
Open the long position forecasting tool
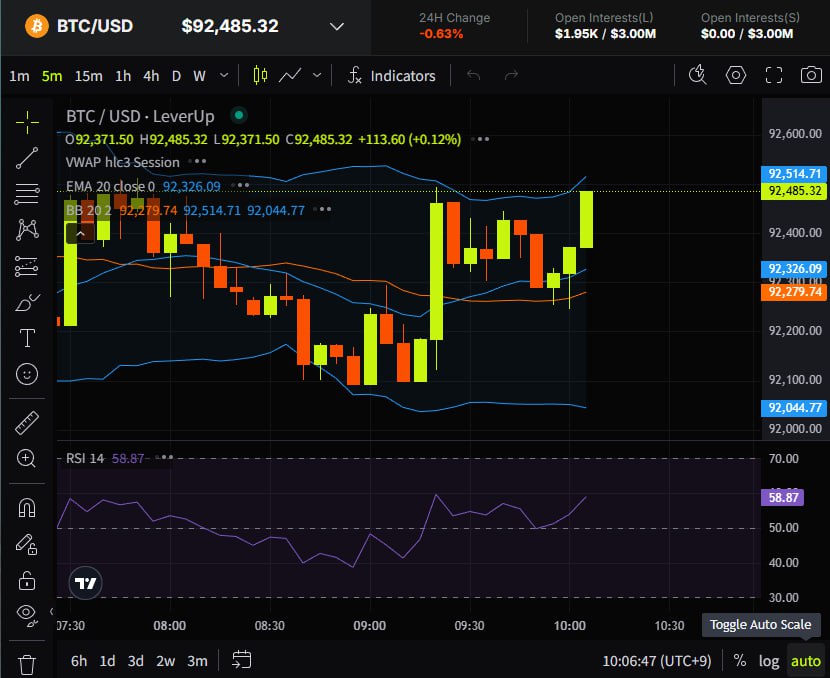coord(27,266)
